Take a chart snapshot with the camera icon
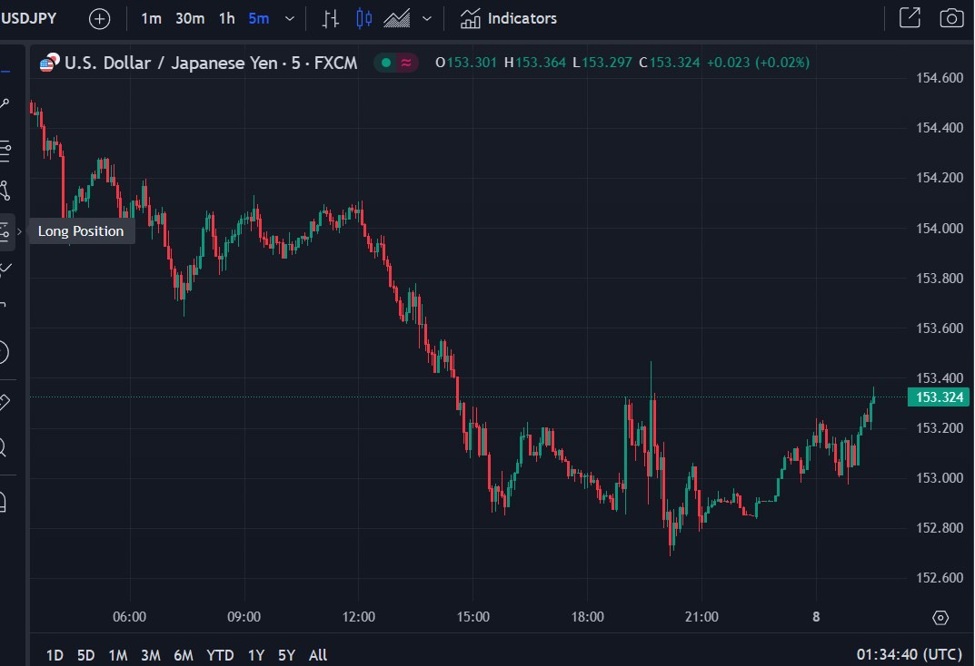The width and height of the screenshot is (975, 666). 953,18
